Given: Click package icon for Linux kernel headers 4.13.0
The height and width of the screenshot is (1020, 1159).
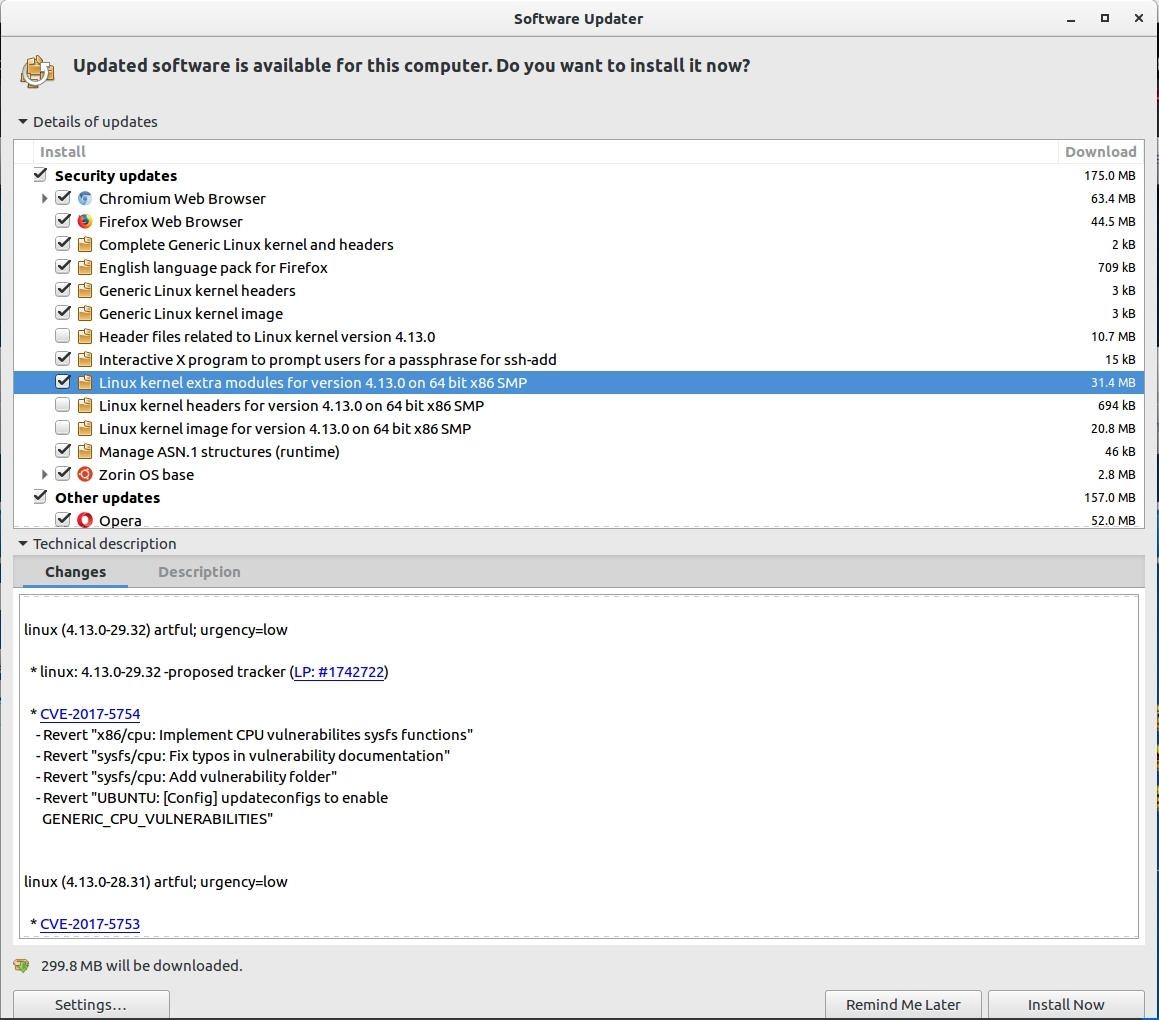Looking at the screenshot, I should pyautogui.click(x=85, y=406).
